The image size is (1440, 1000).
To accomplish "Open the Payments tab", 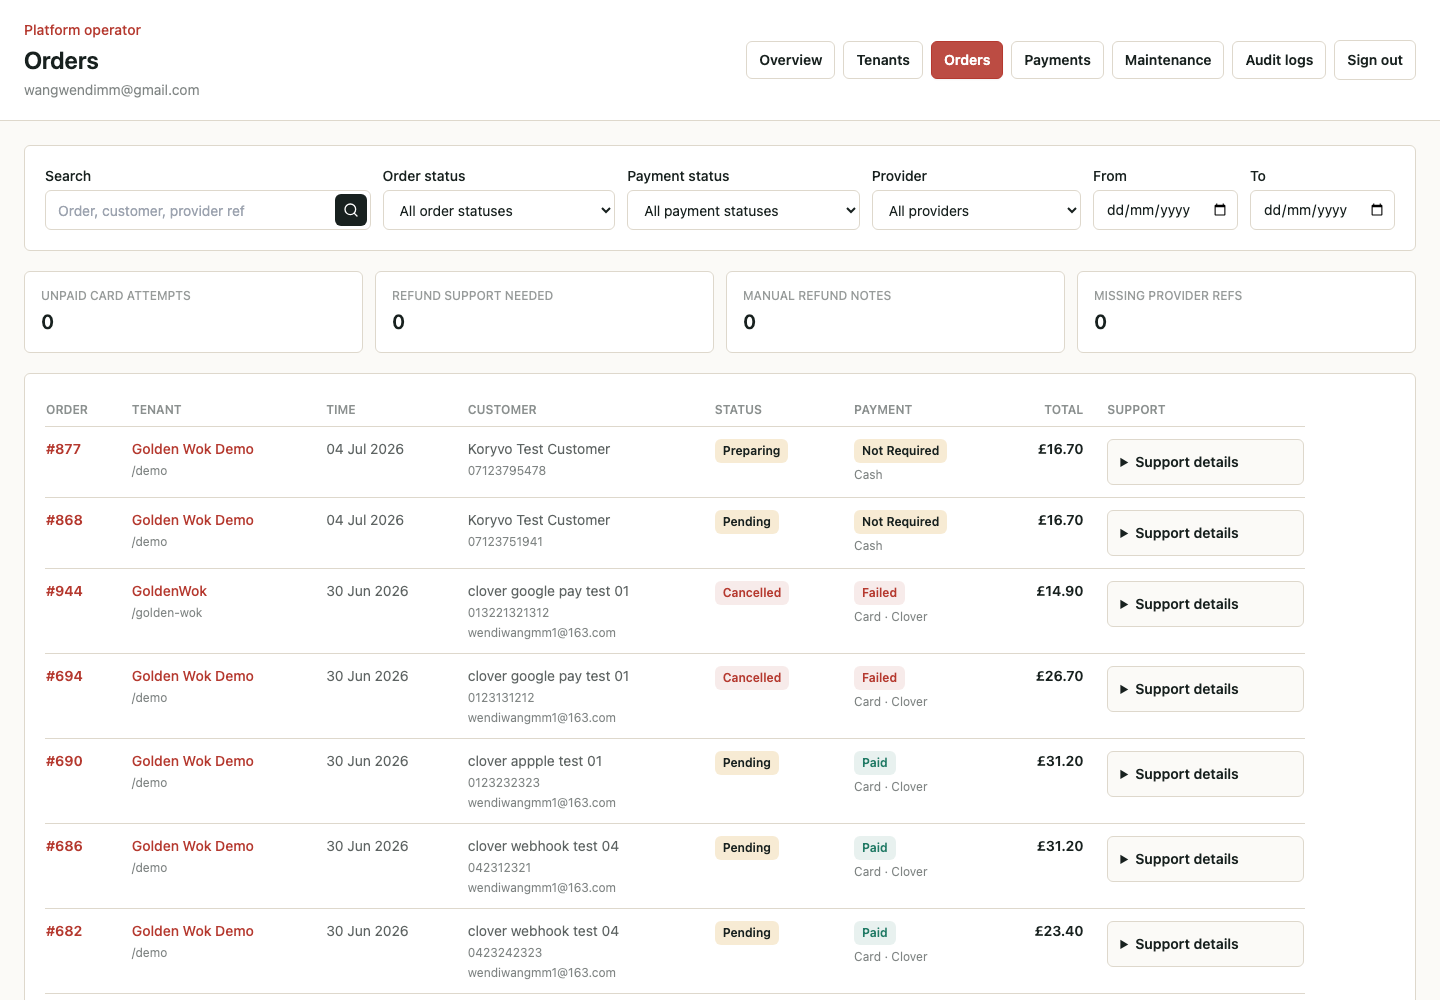I will pyautogui.click(x=1057, y=60).
